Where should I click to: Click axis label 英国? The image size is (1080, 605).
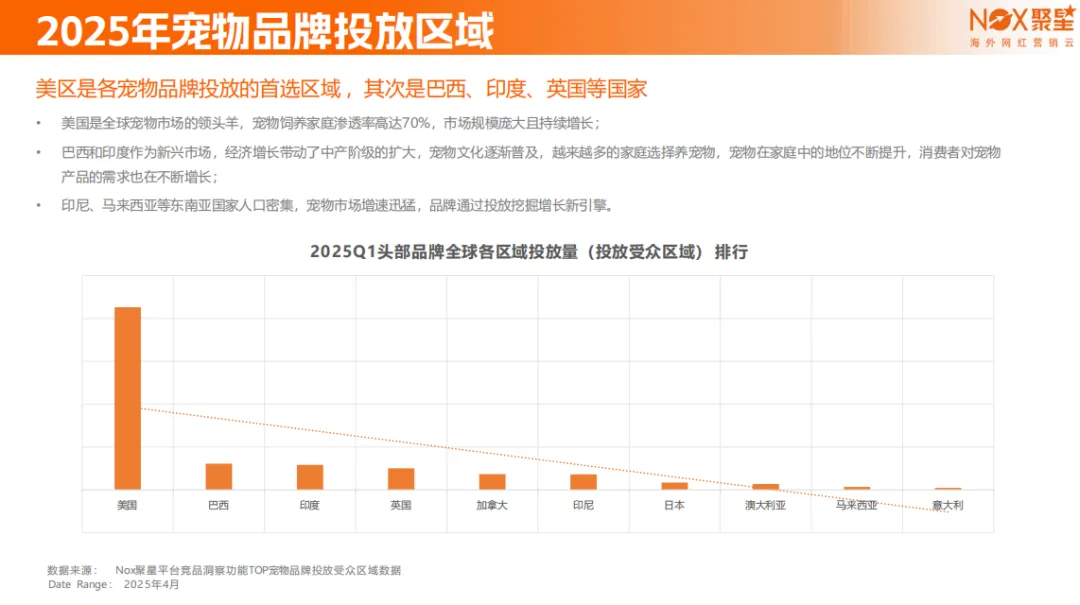click(x=401, y=506)
